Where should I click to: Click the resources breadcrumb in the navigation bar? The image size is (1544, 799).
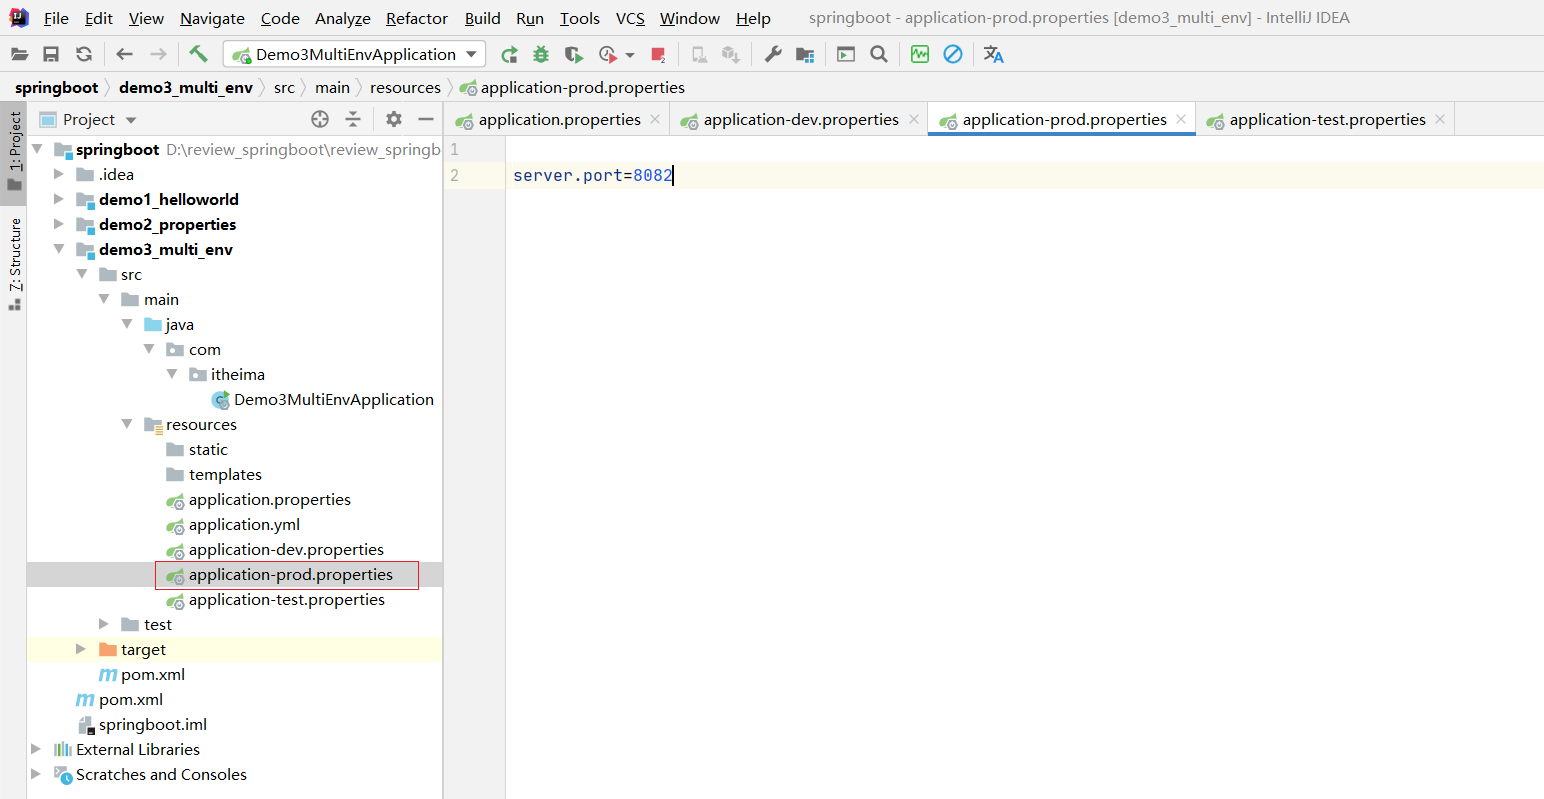click(x=405, y=87)
